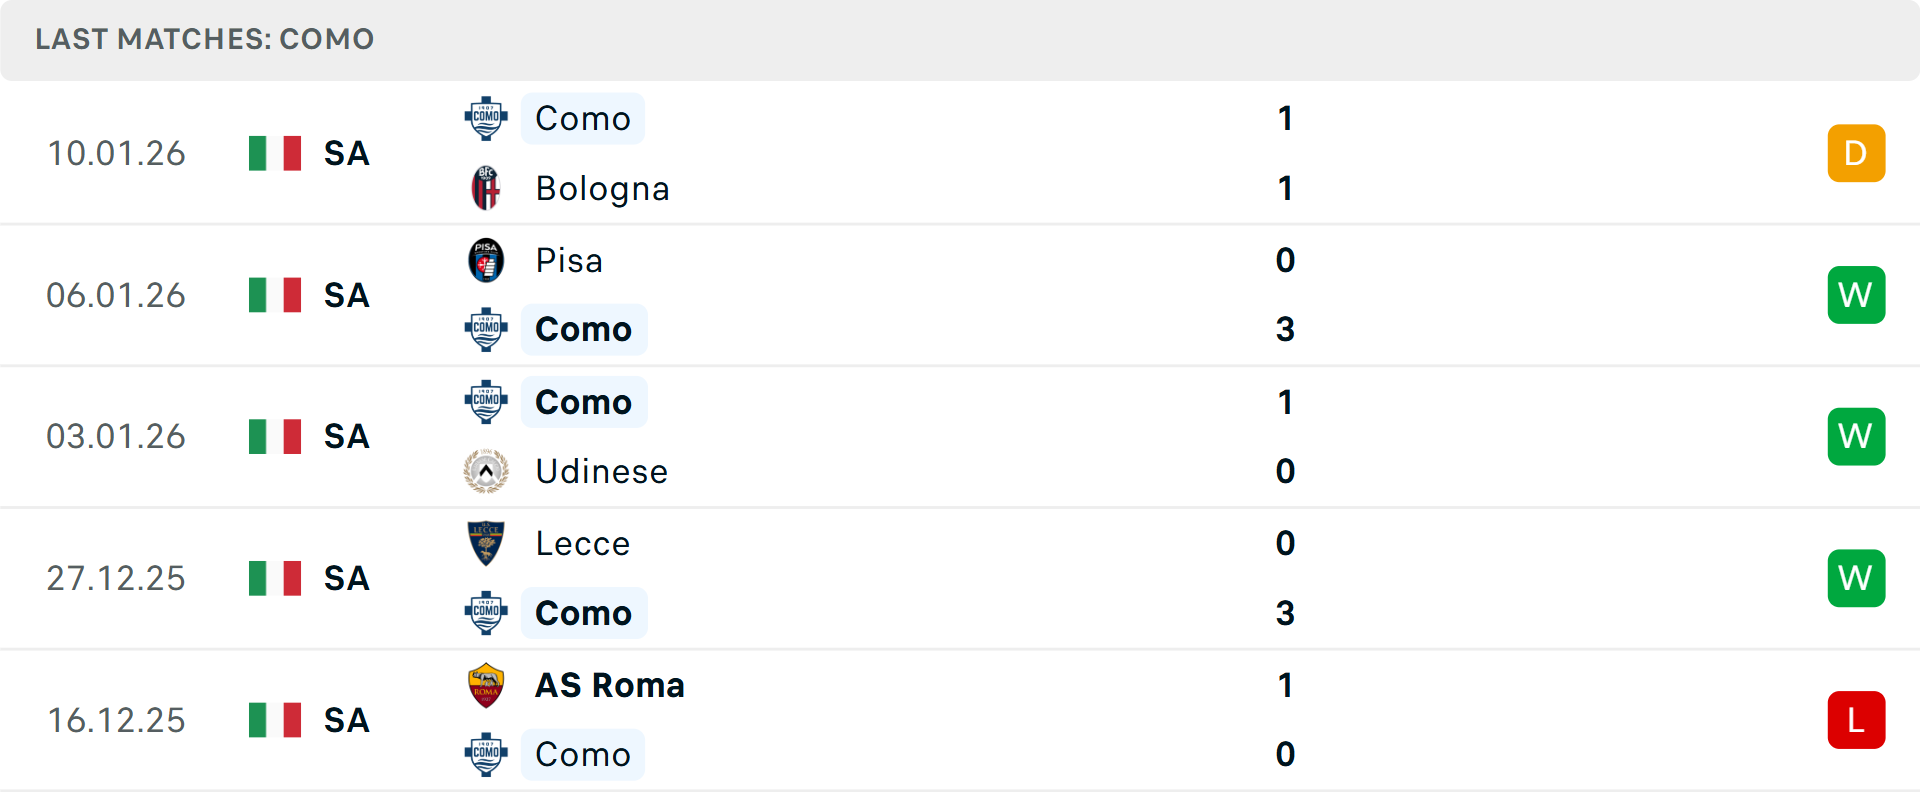
Task: Click the 27.12.25 match date
Action: 116,578
